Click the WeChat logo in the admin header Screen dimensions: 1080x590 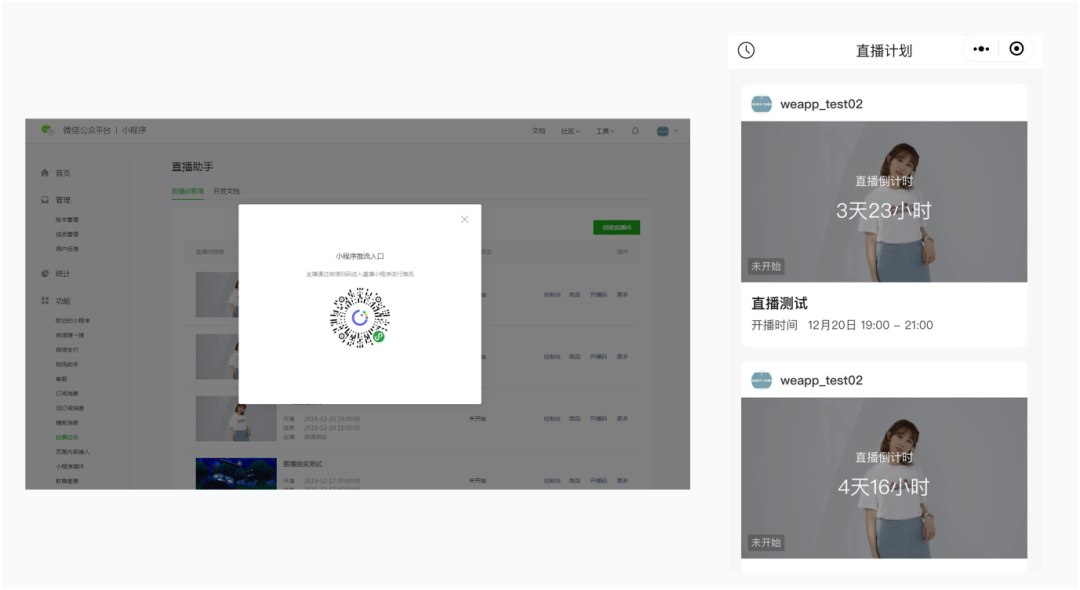[47, 129]
